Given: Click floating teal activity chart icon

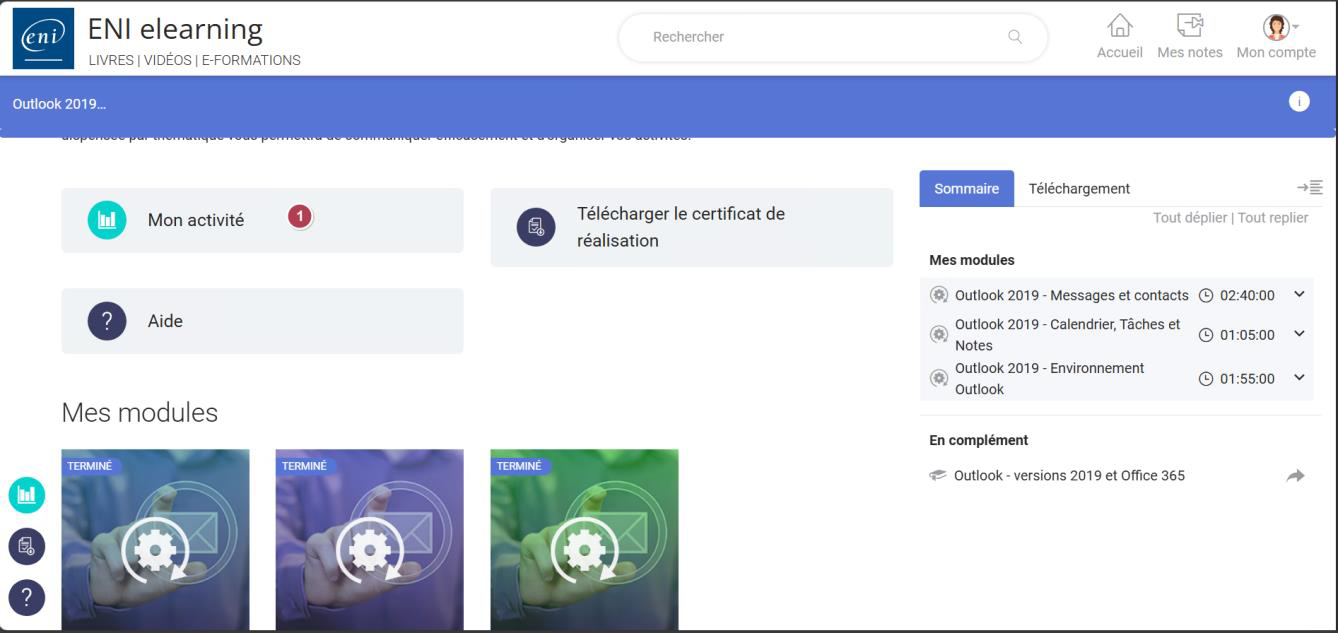Looking at the screenshot, I should point(27,495).
